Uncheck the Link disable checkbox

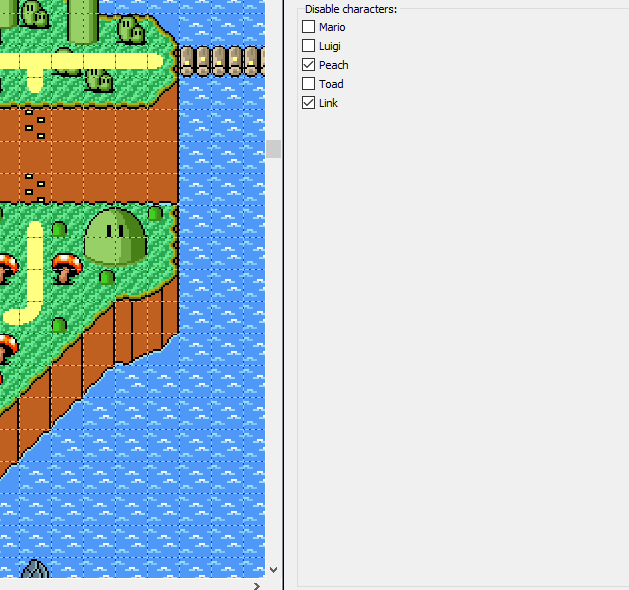pyautogui.click(x=308, y=103)
